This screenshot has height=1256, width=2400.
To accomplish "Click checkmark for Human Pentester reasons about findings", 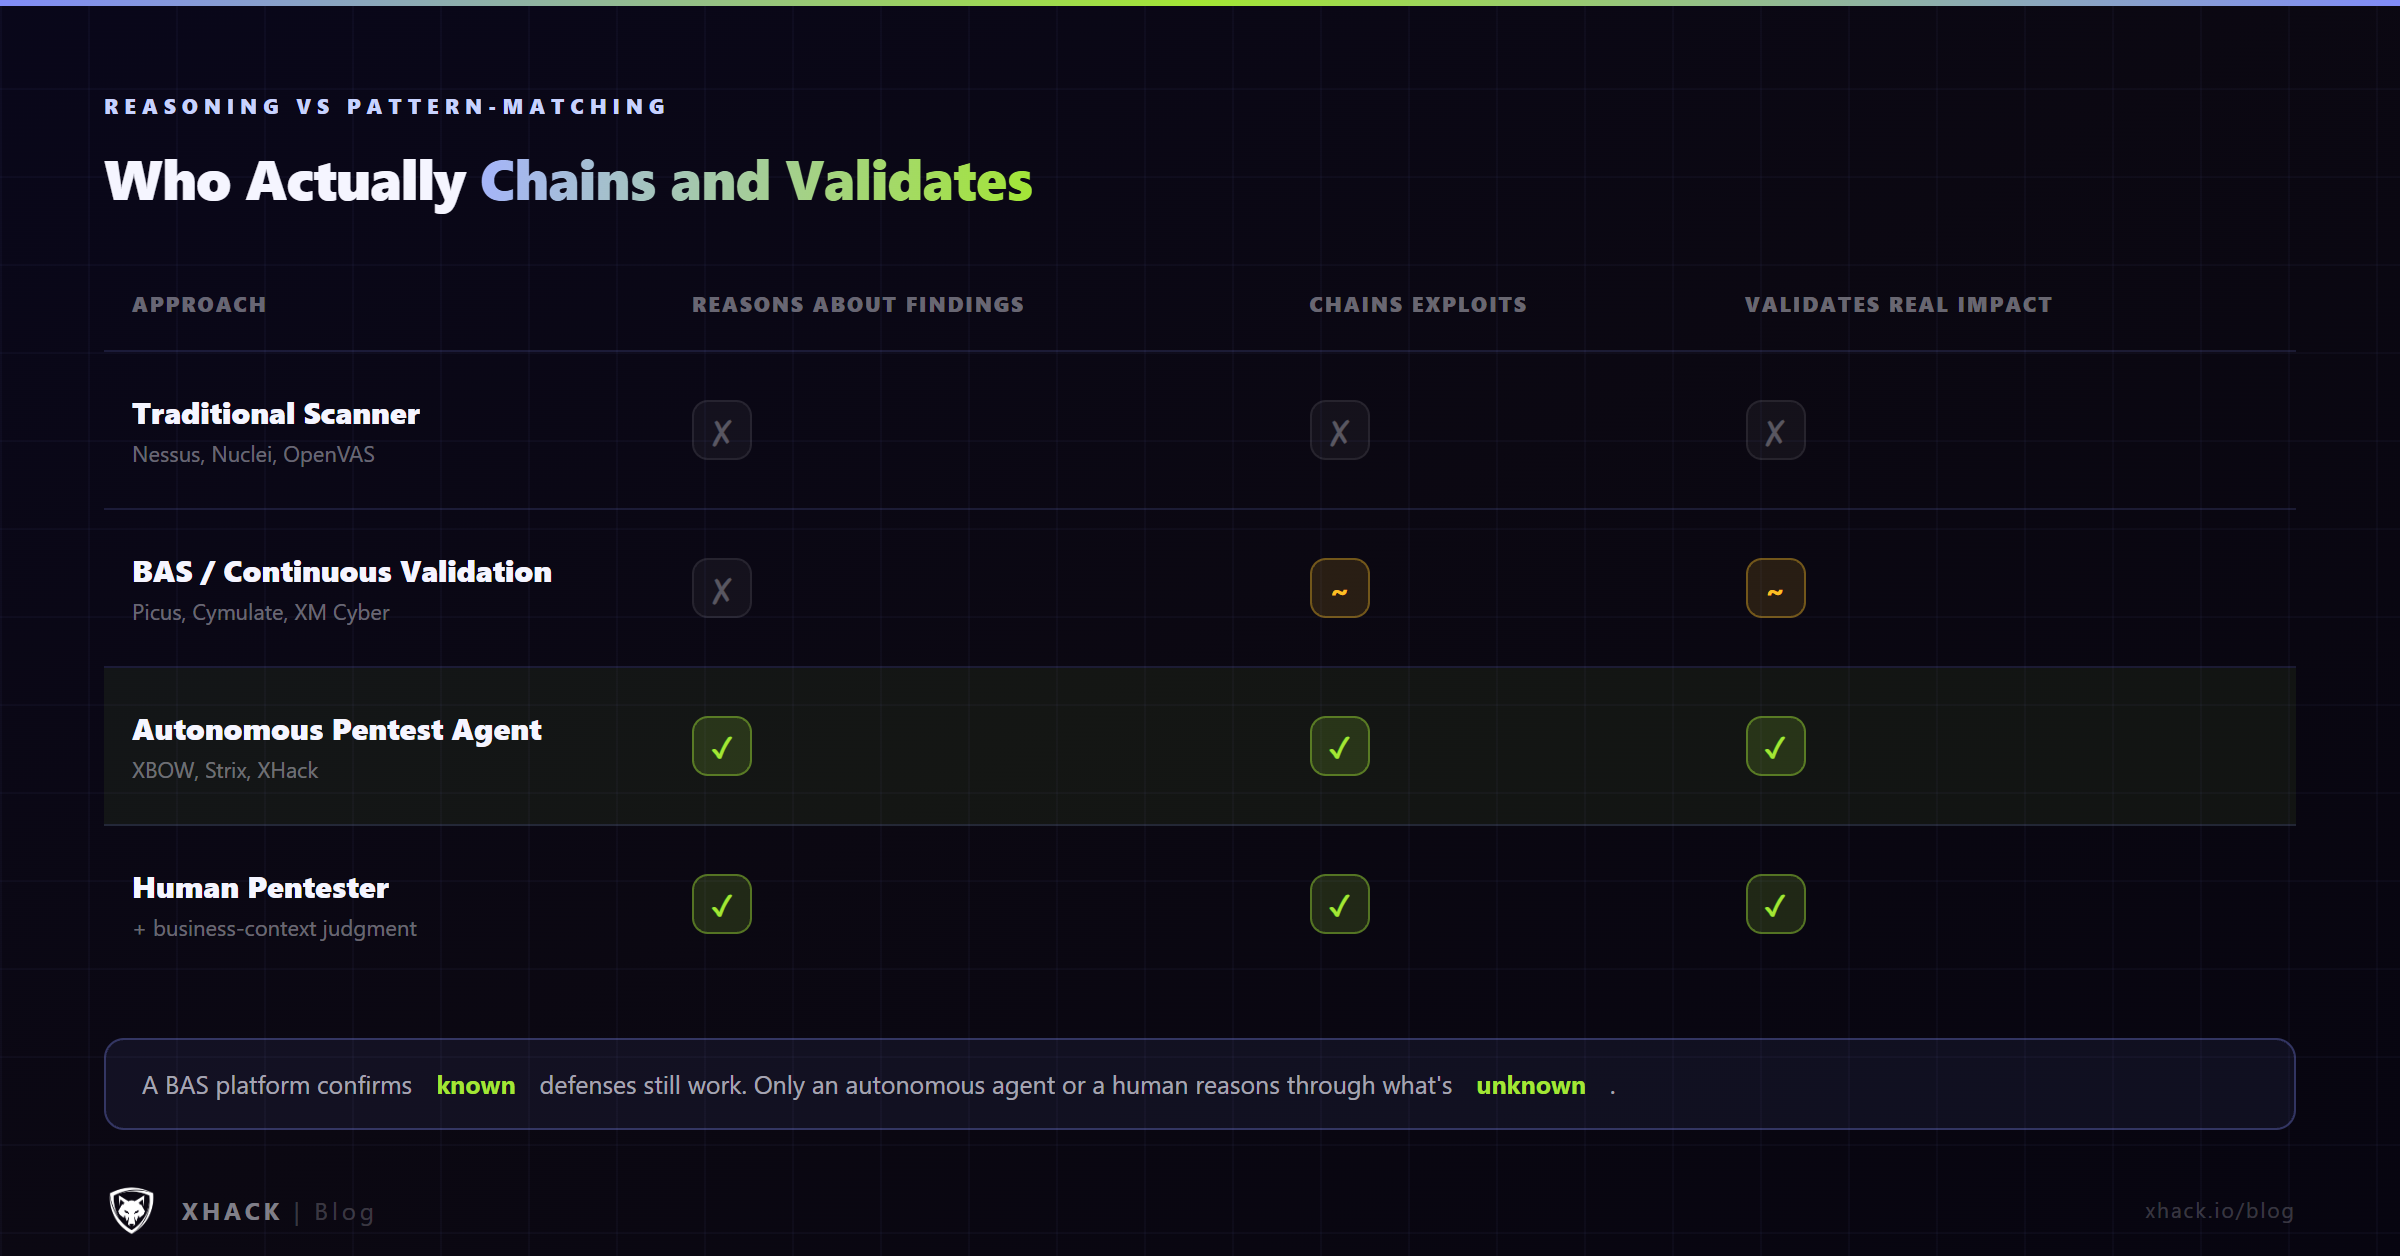I will tap(722, 905).
